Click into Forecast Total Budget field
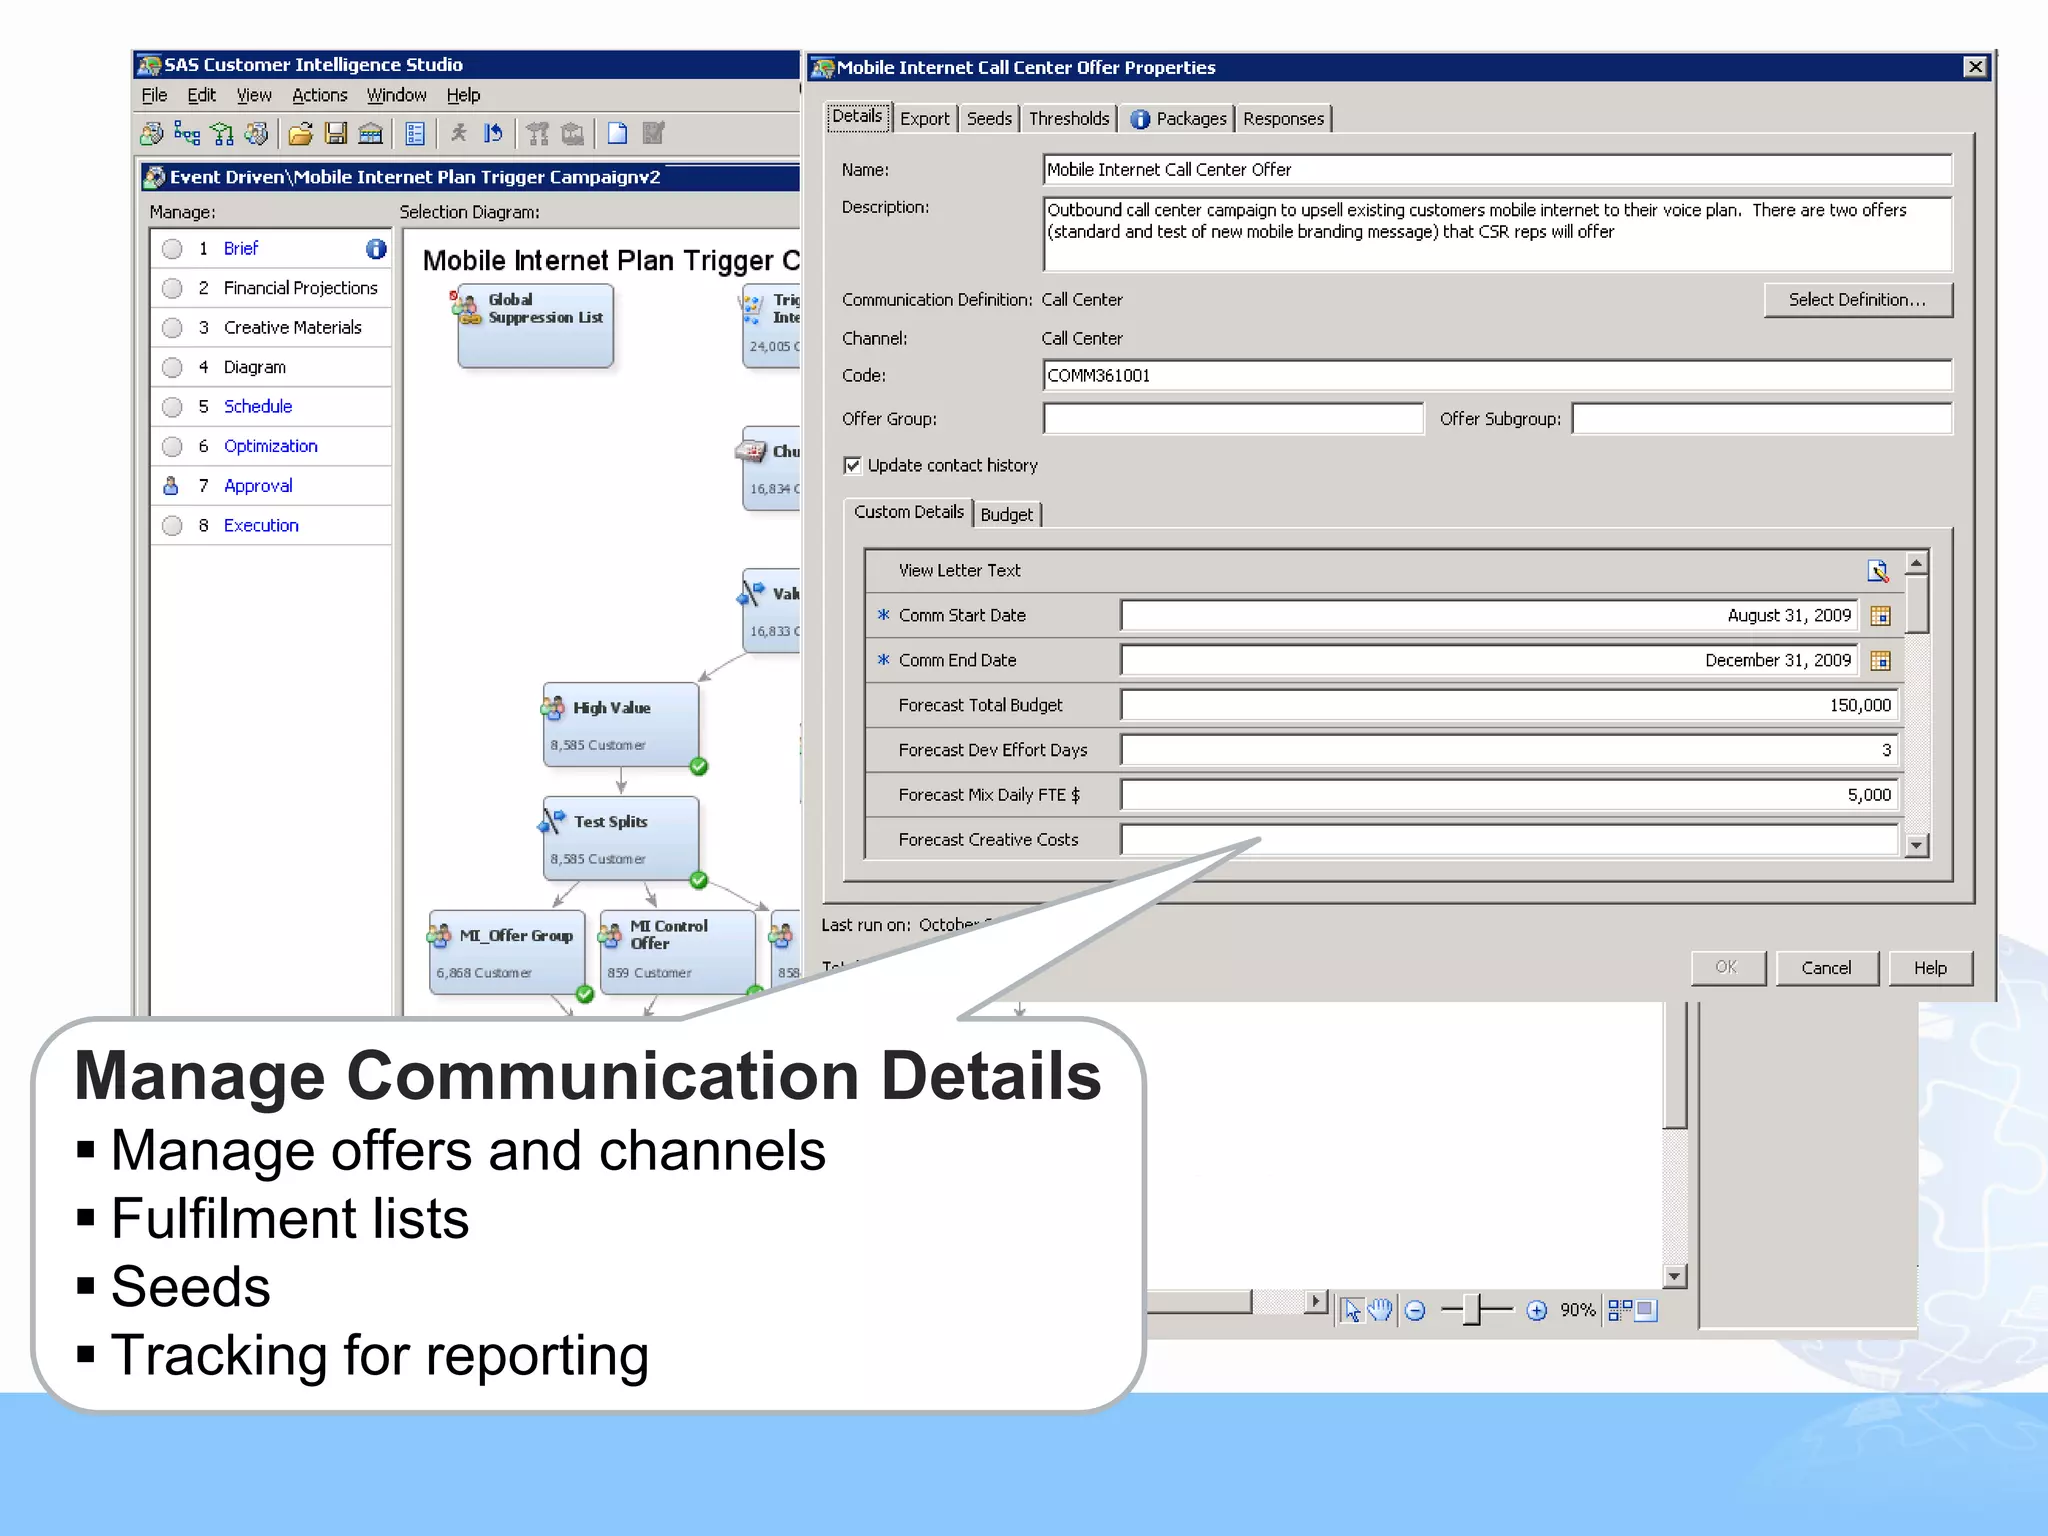The height and width of the screenshot is (1536, 2048). [1509, 706]
